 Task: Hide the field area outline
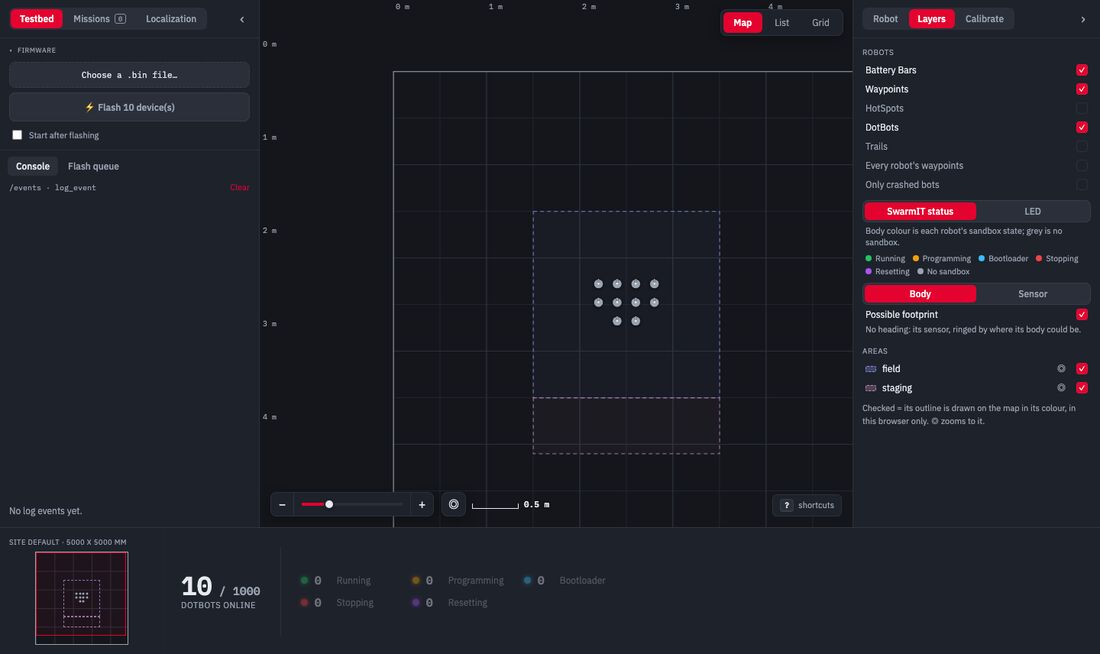coord(1082,368)
